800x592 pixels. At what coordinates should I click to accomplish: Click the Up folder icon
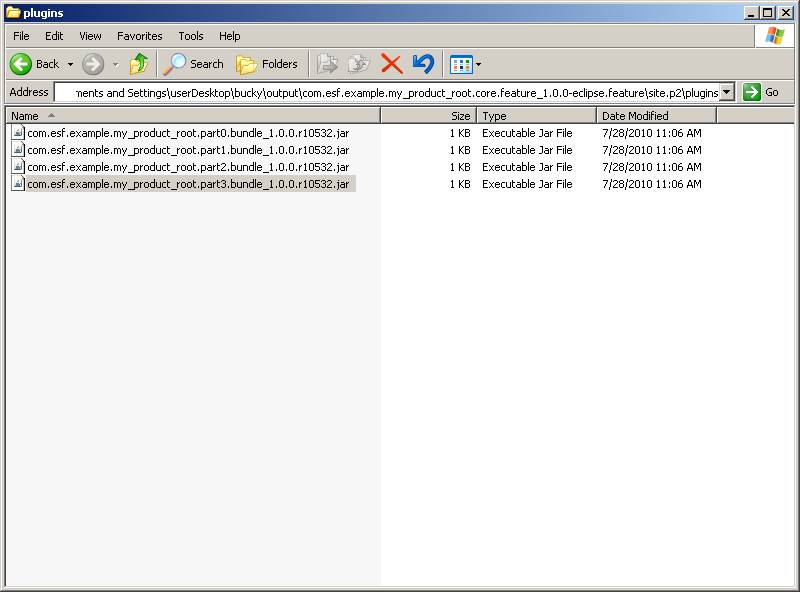click(139, 64)
